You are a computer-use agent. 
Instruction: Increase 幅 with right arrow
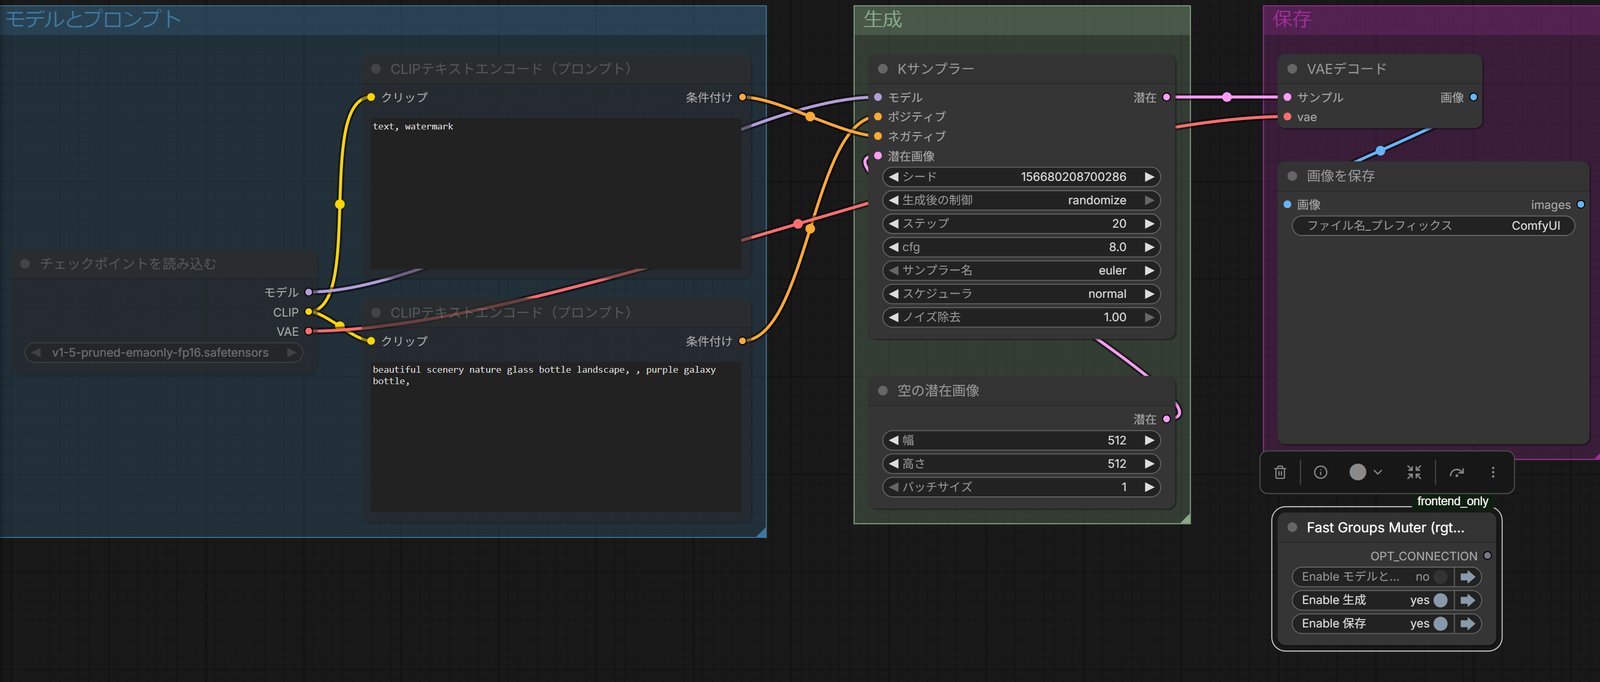(1149, 440)
